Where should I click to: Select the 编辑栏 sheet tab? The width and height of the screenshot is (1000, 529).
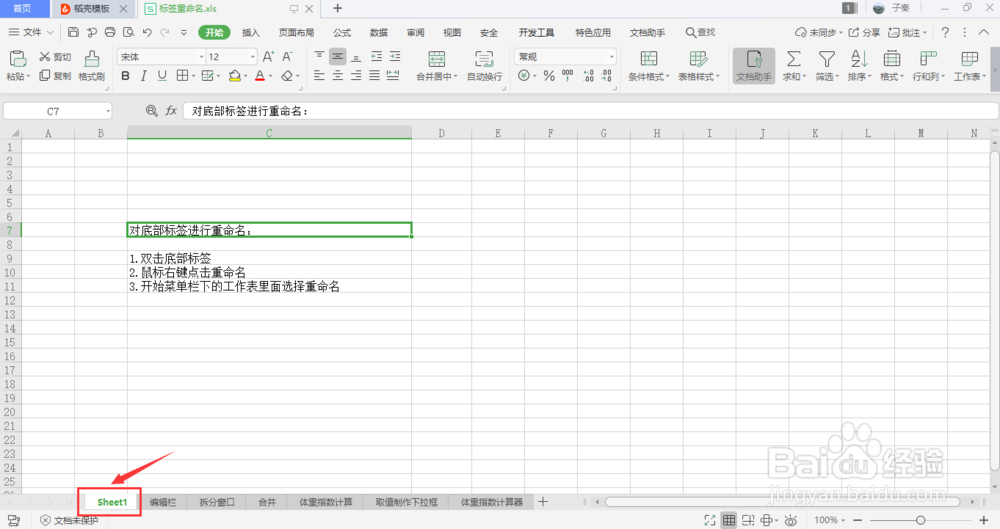point(163,502)
